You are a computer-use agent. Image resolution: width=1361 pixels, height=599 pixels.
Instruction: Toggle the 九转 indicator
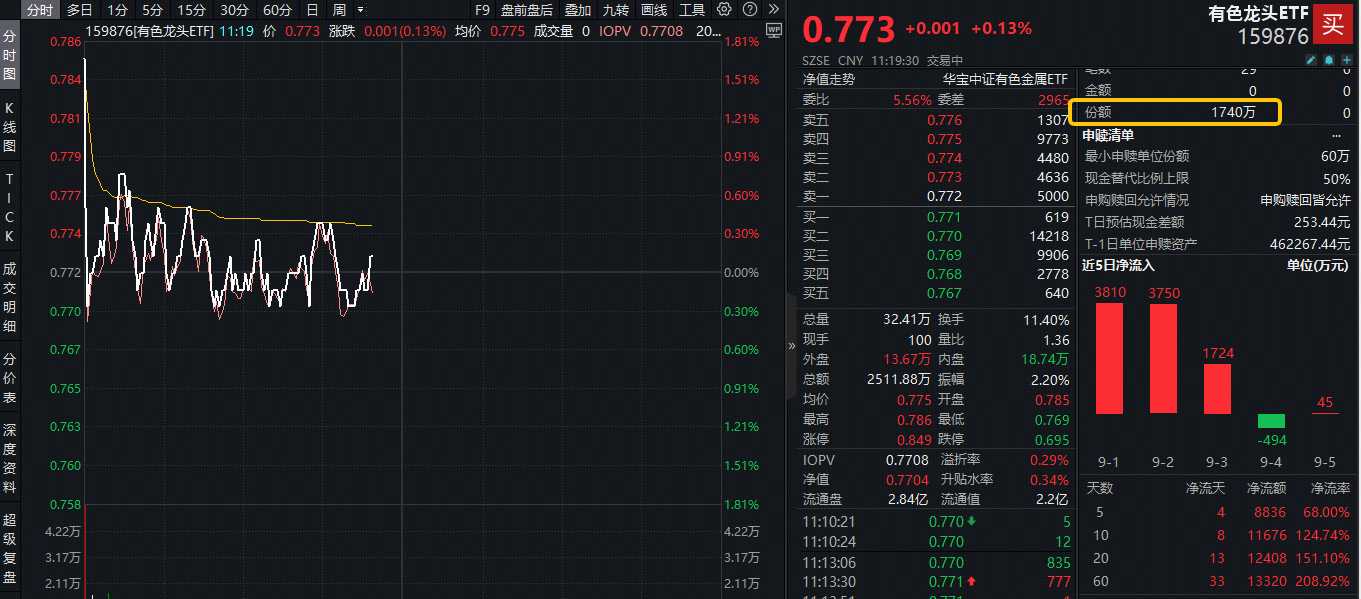coord(615,10)
